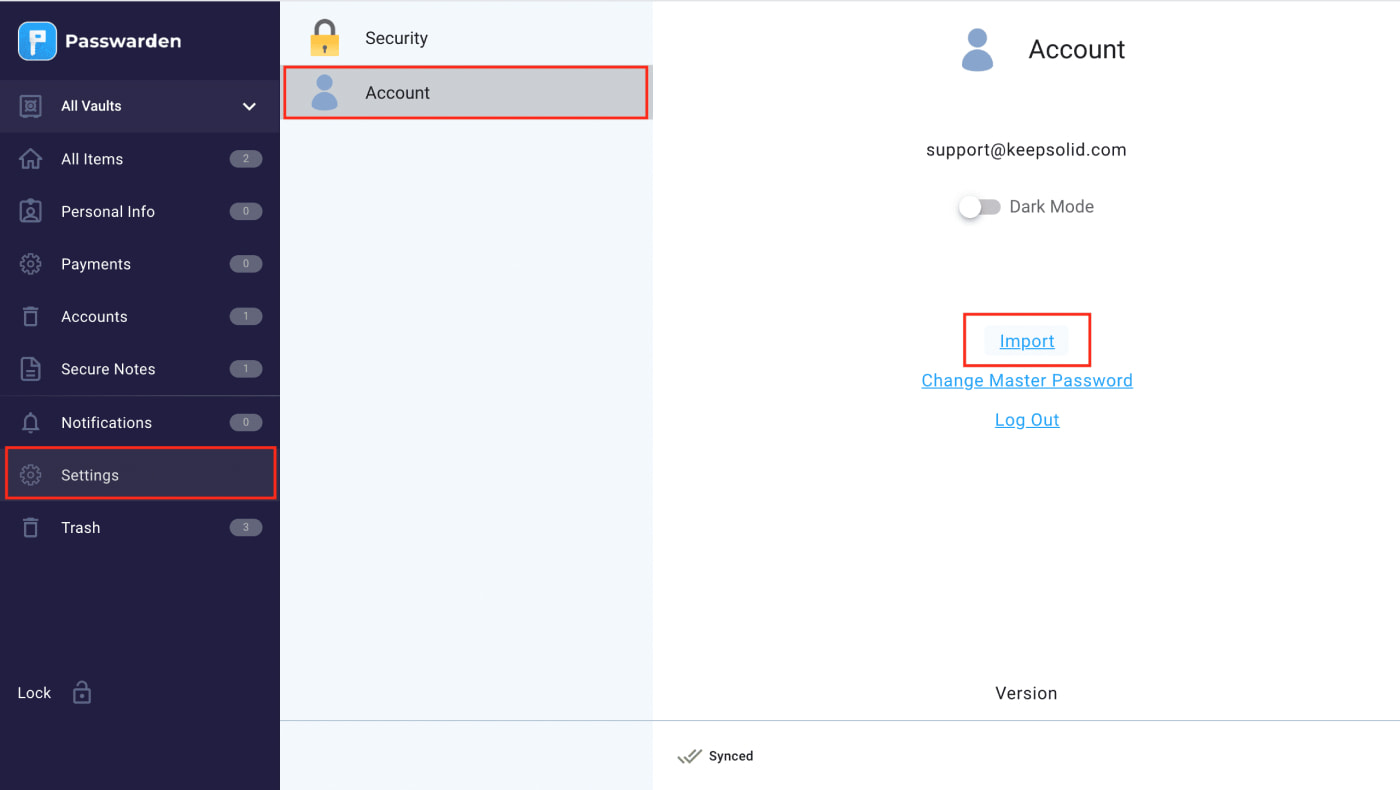
Task: Open Personal Info section icon
Action: coord(30,211)
